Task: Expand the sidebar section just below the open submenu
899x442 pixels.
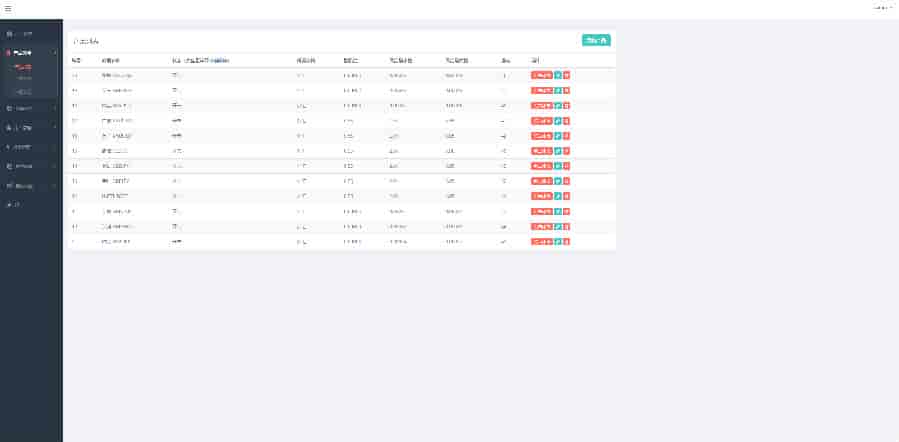Action: tap(30, 108)
